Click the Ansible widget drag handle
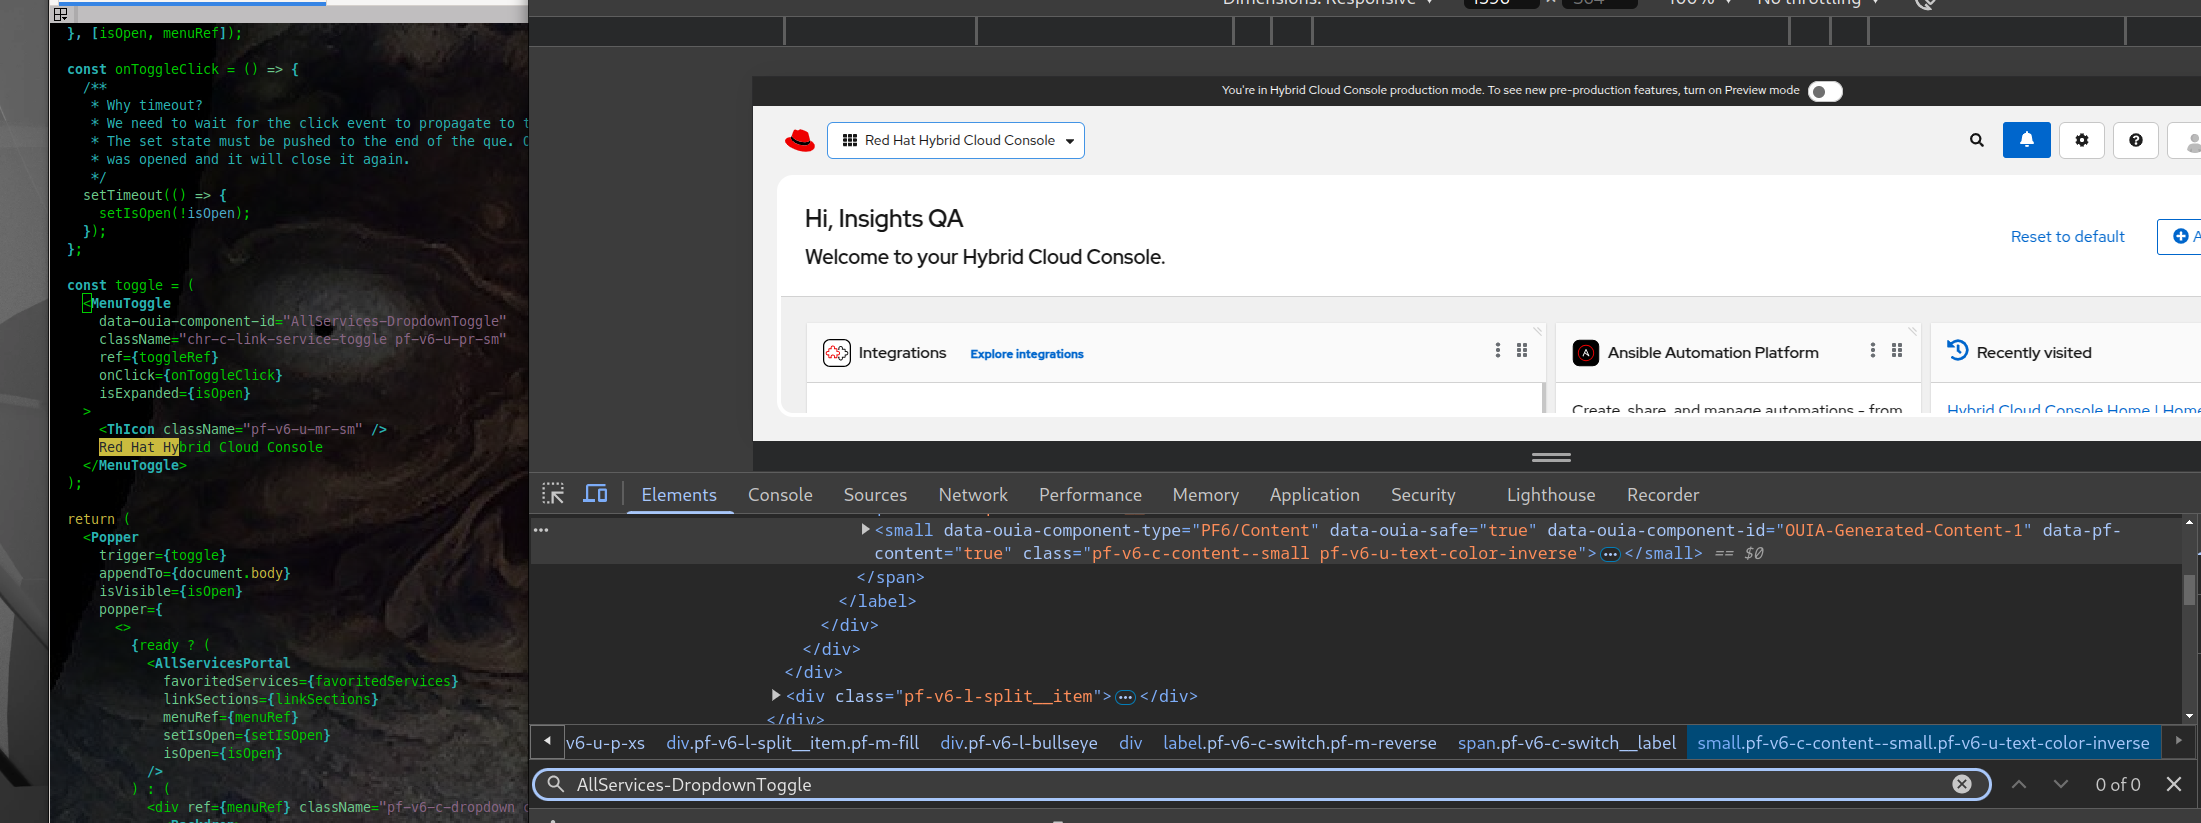This screenshot has width=2201, height=823. (x=1897, y=350)
